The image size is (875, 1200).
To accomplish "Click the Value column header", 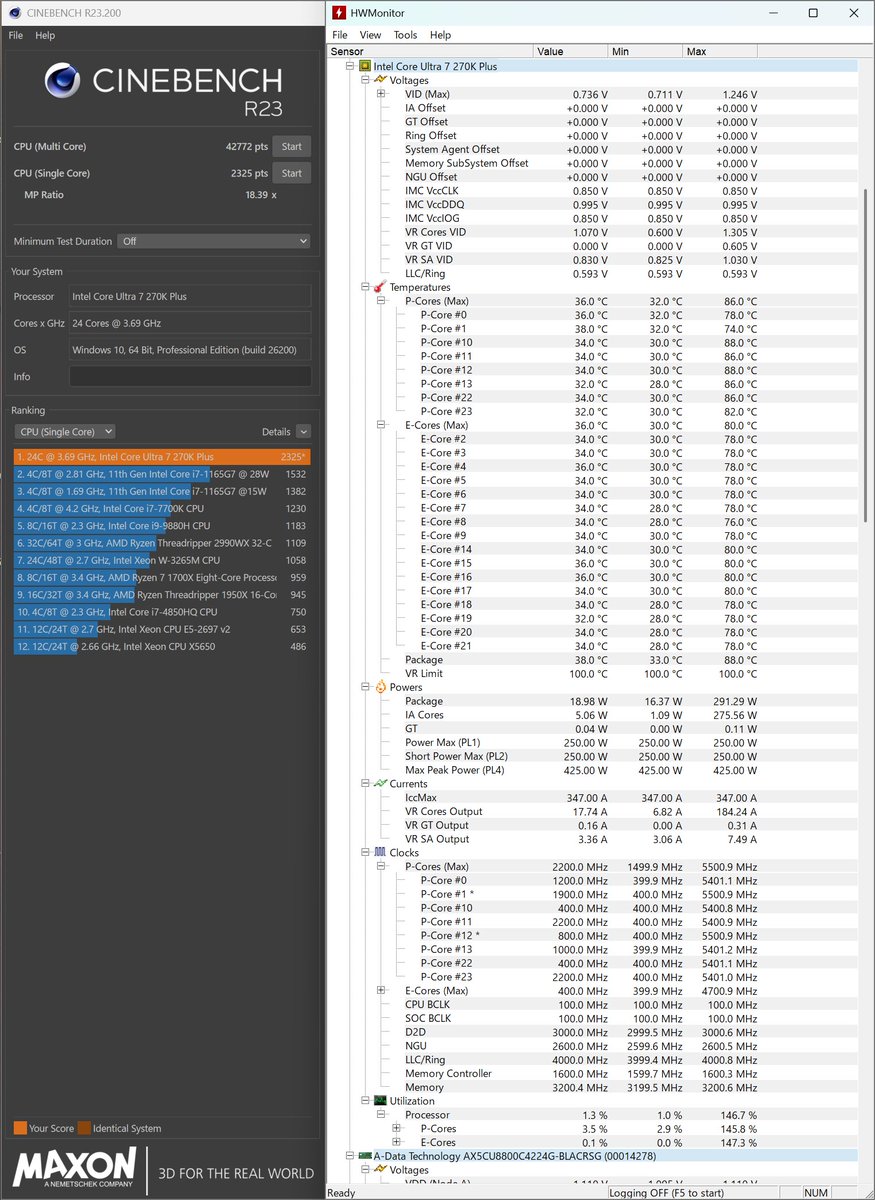I will [571, 51].
